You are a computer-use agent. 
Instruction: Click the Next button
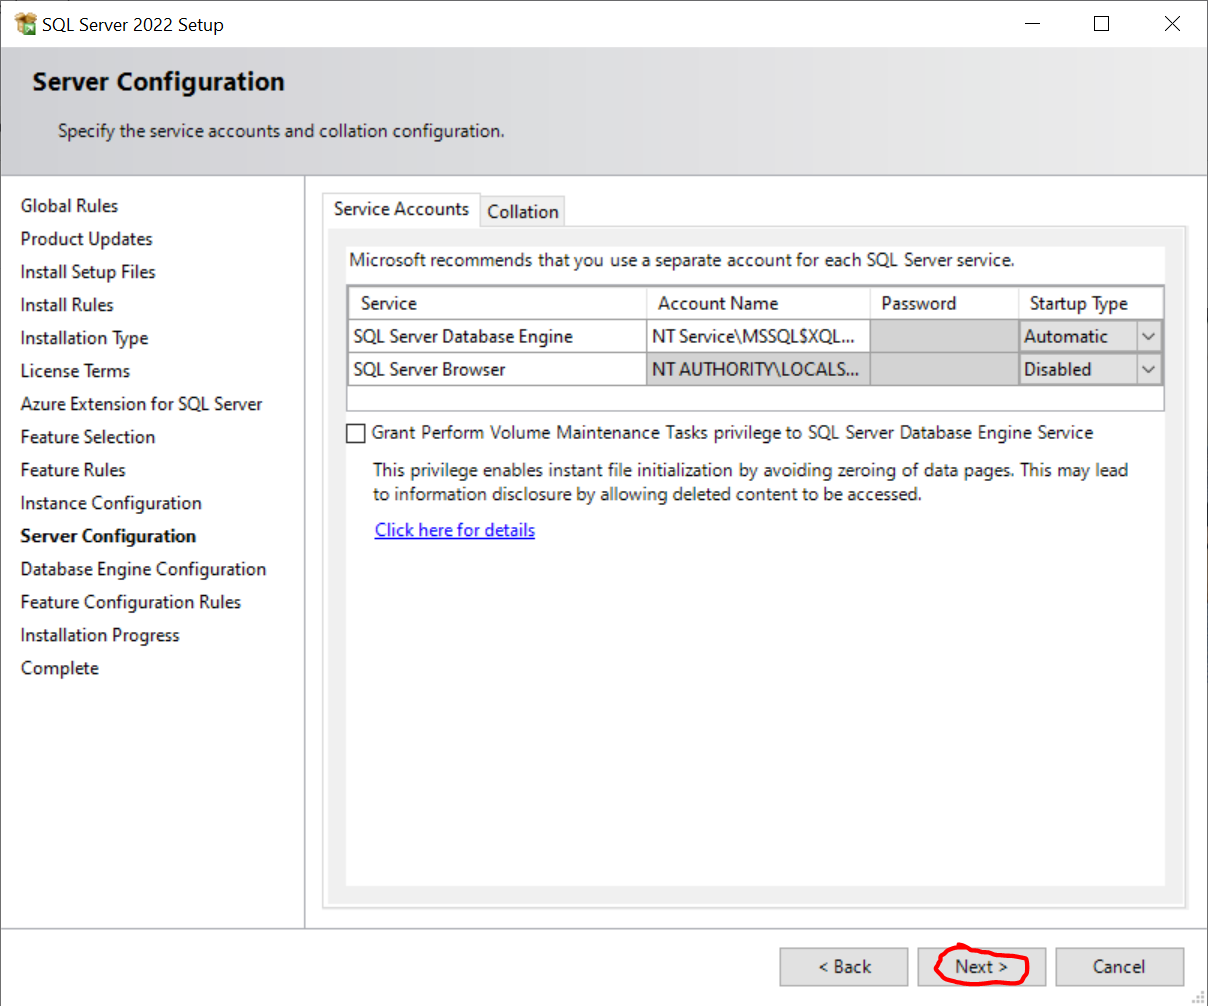982,967
